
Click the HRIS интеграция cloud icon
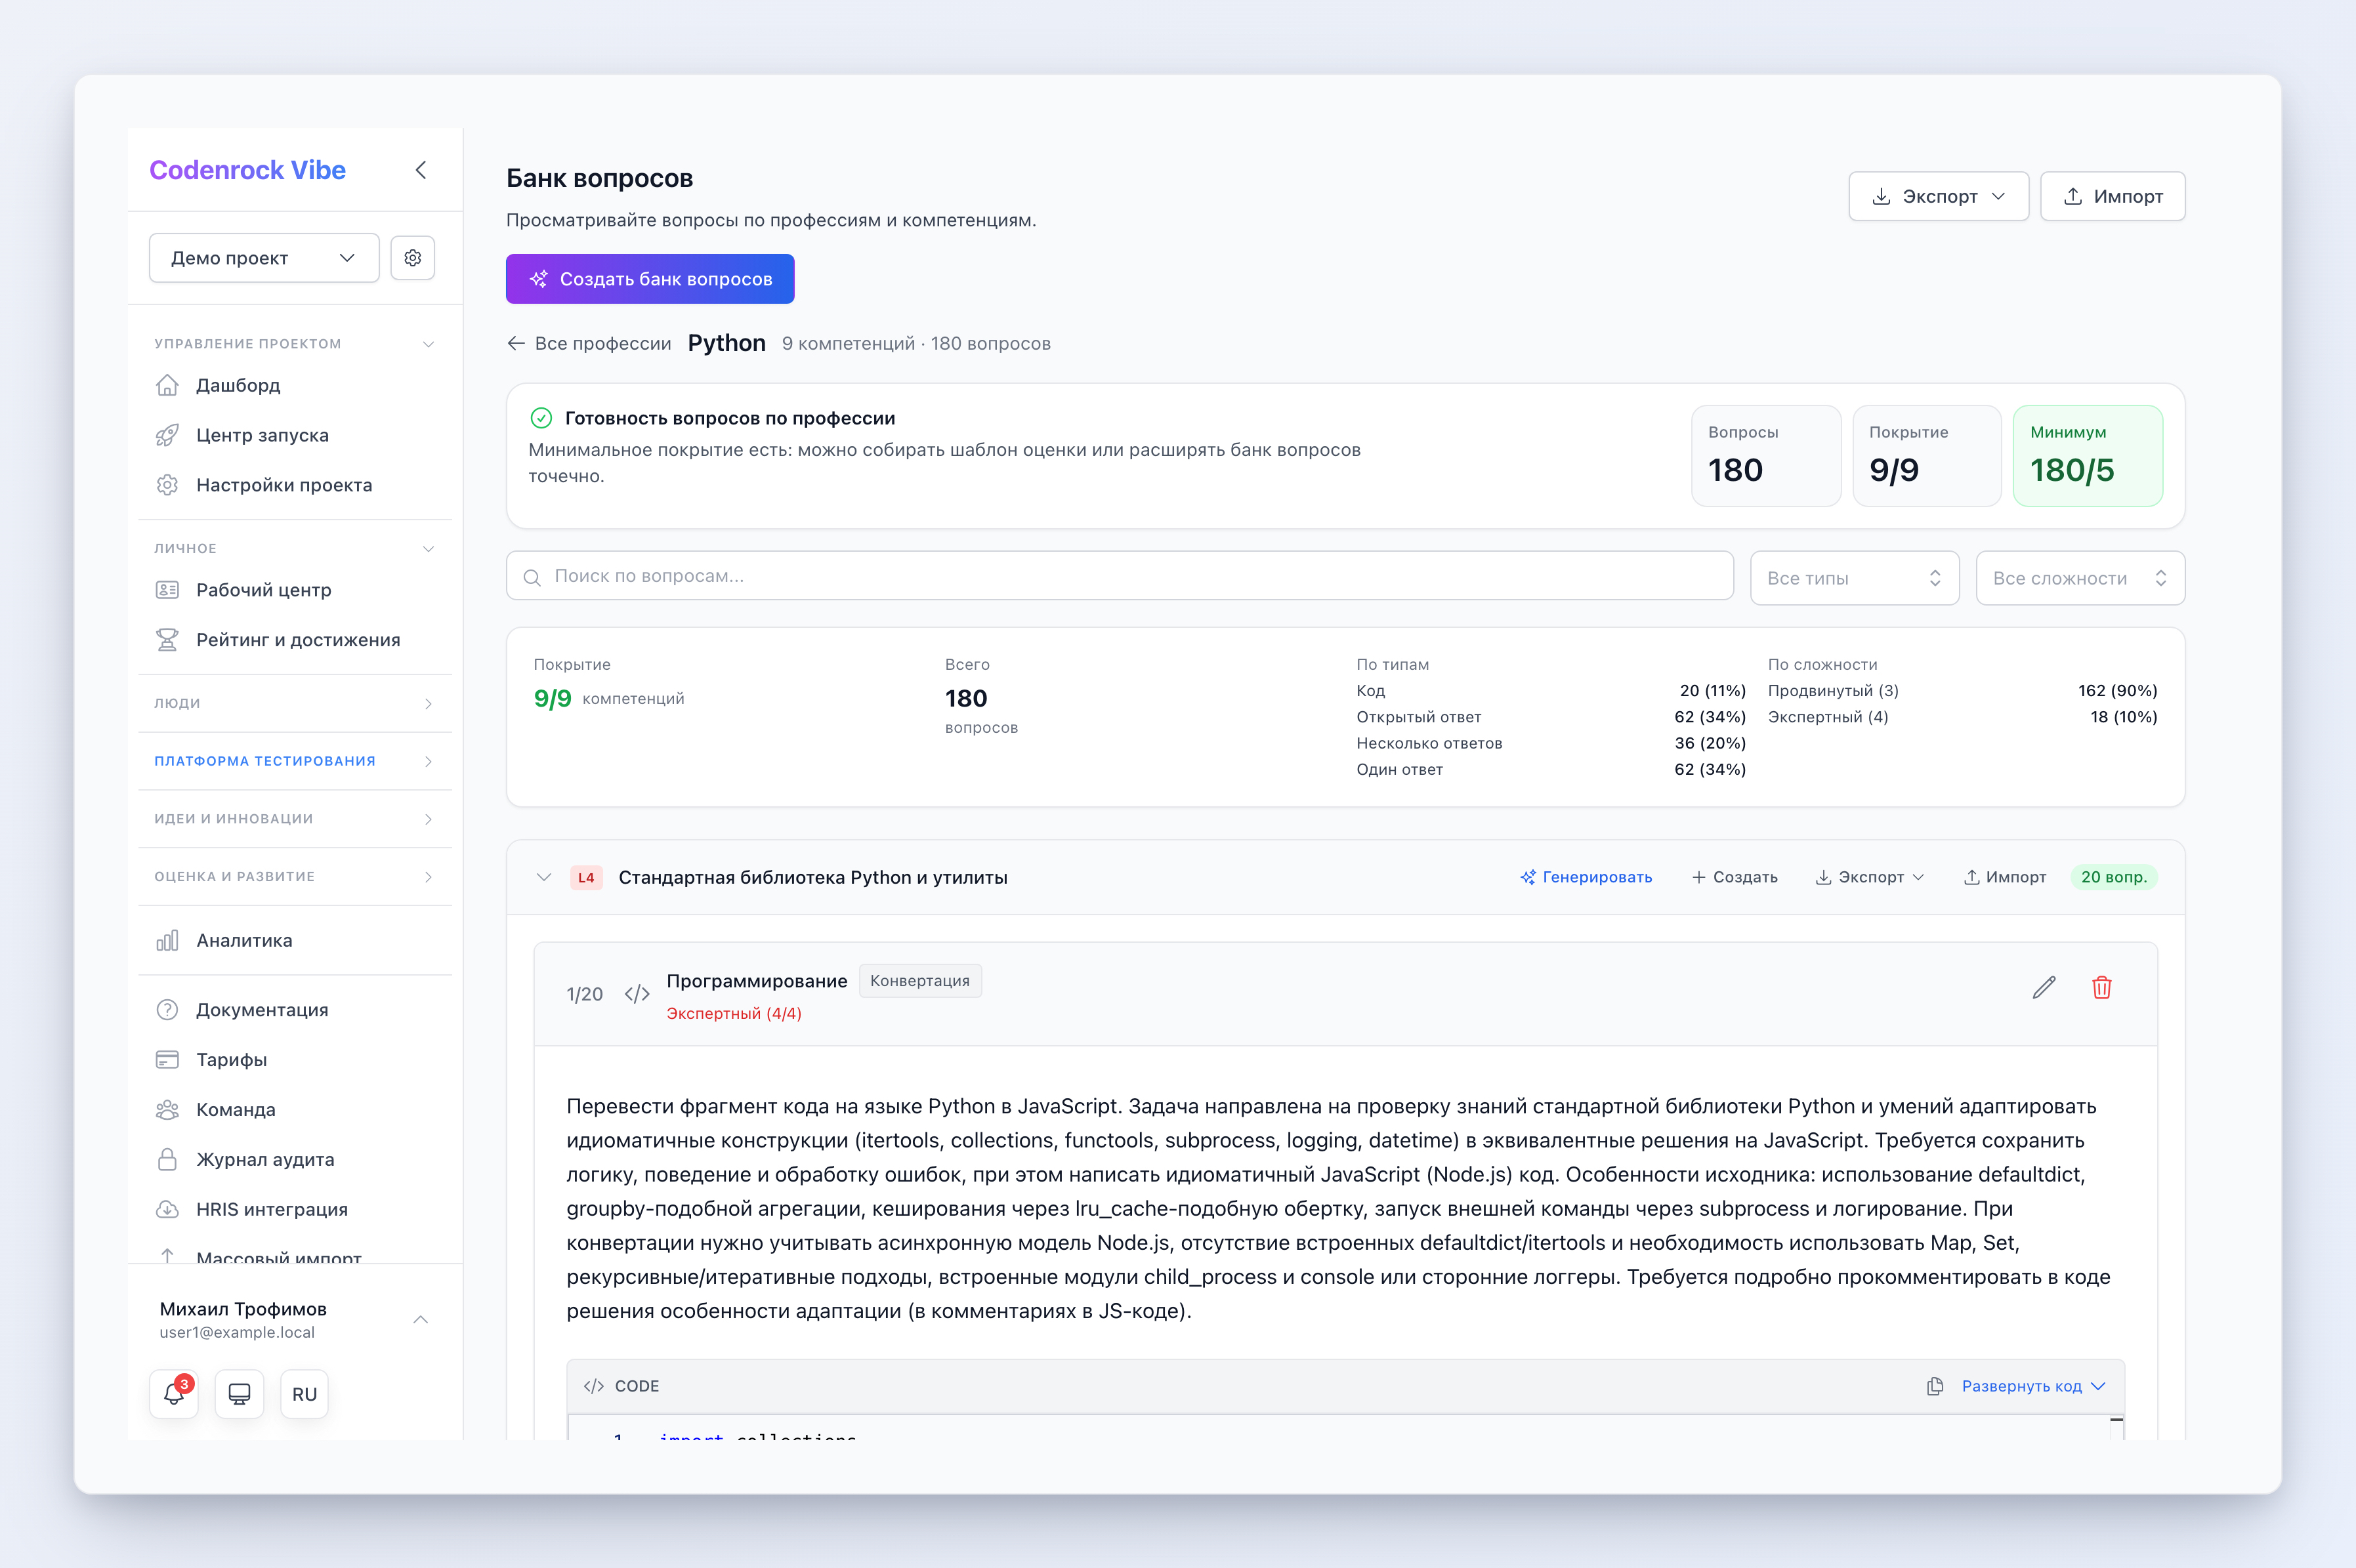click(x=167, y=1210)
